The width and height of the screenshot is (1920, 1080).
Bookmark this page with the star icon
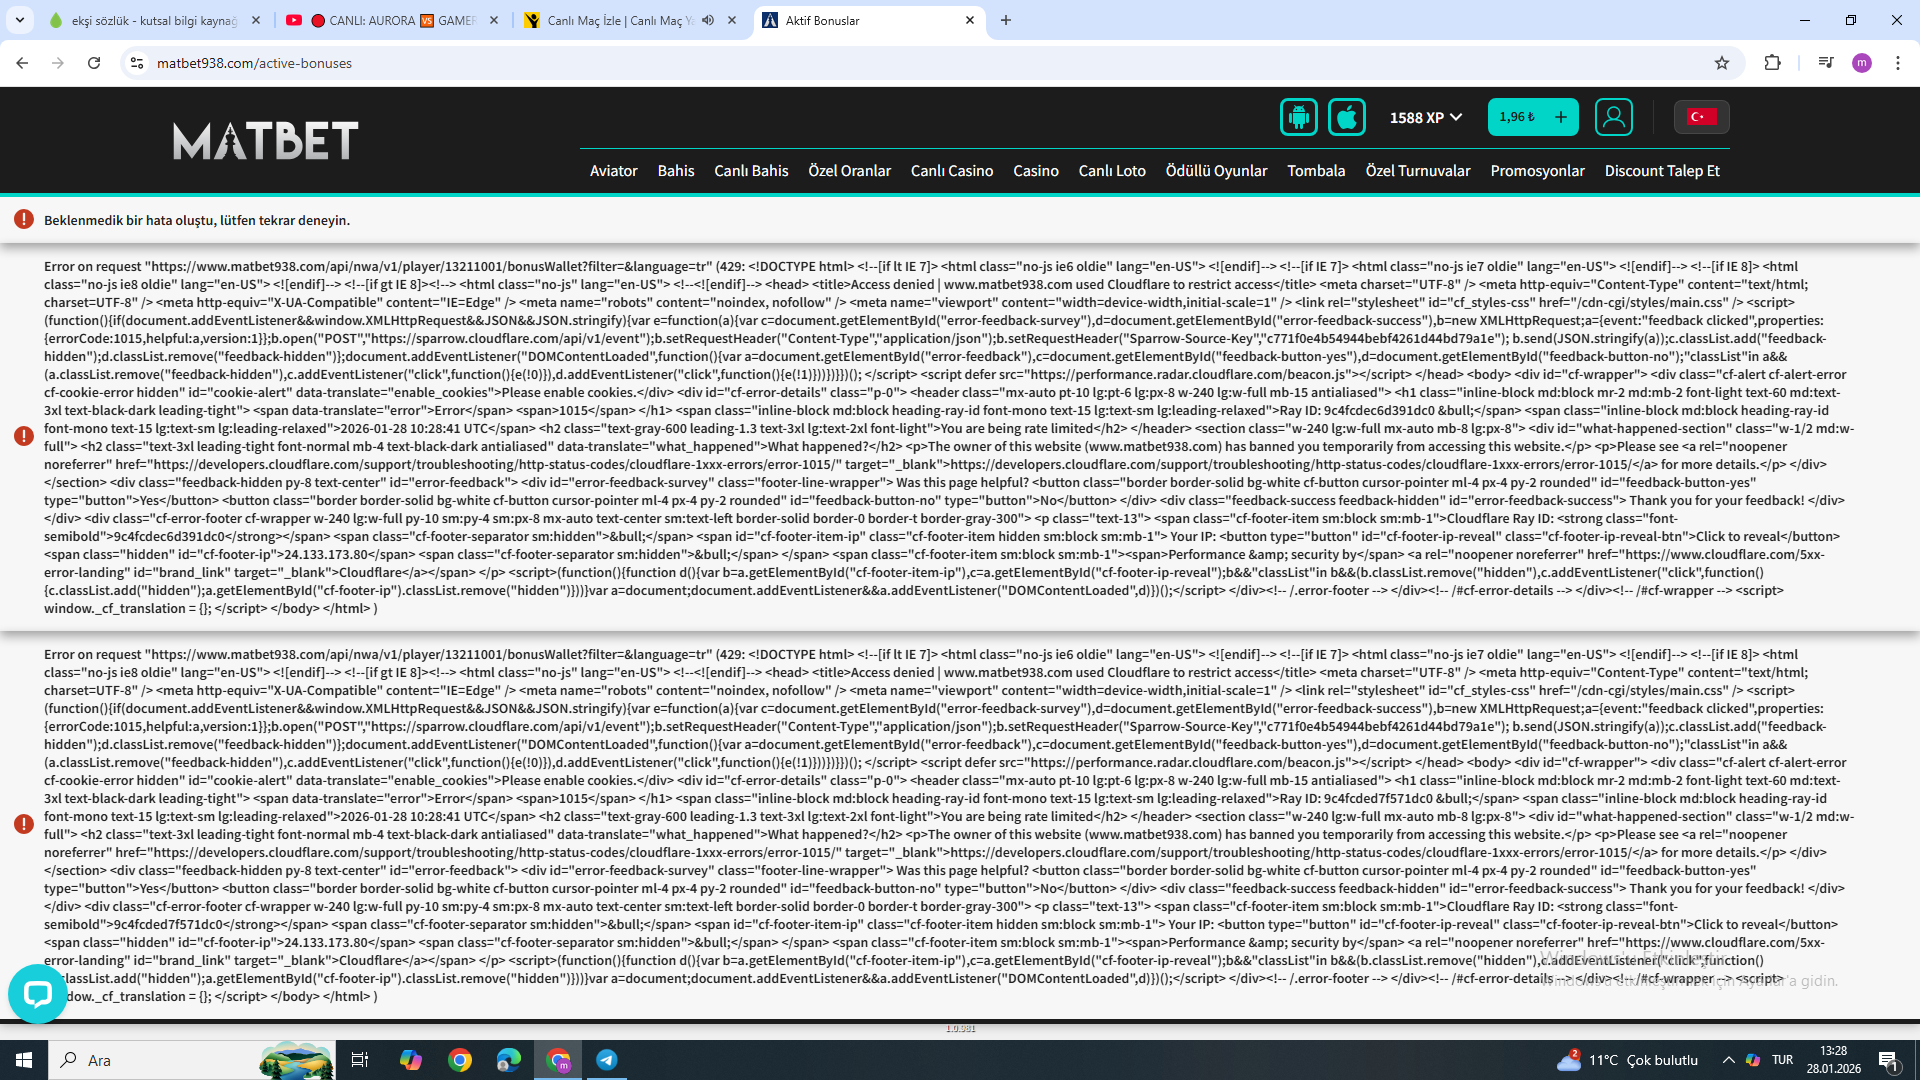(1722, 63)
